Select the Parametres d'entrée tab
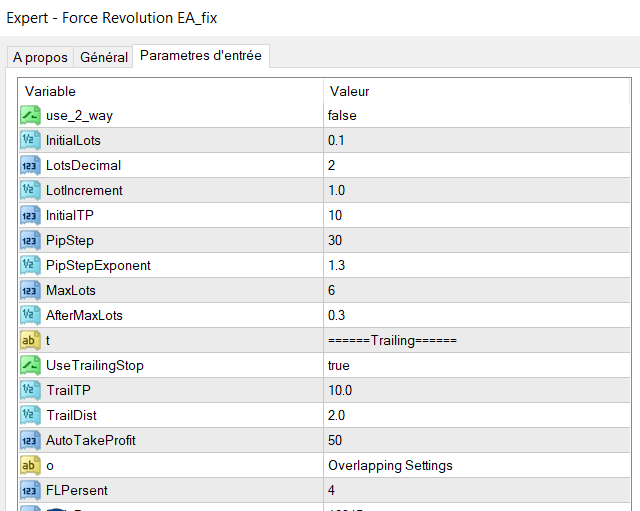The height and width of the screenshot is (511, 640). [x=201, y=56]
